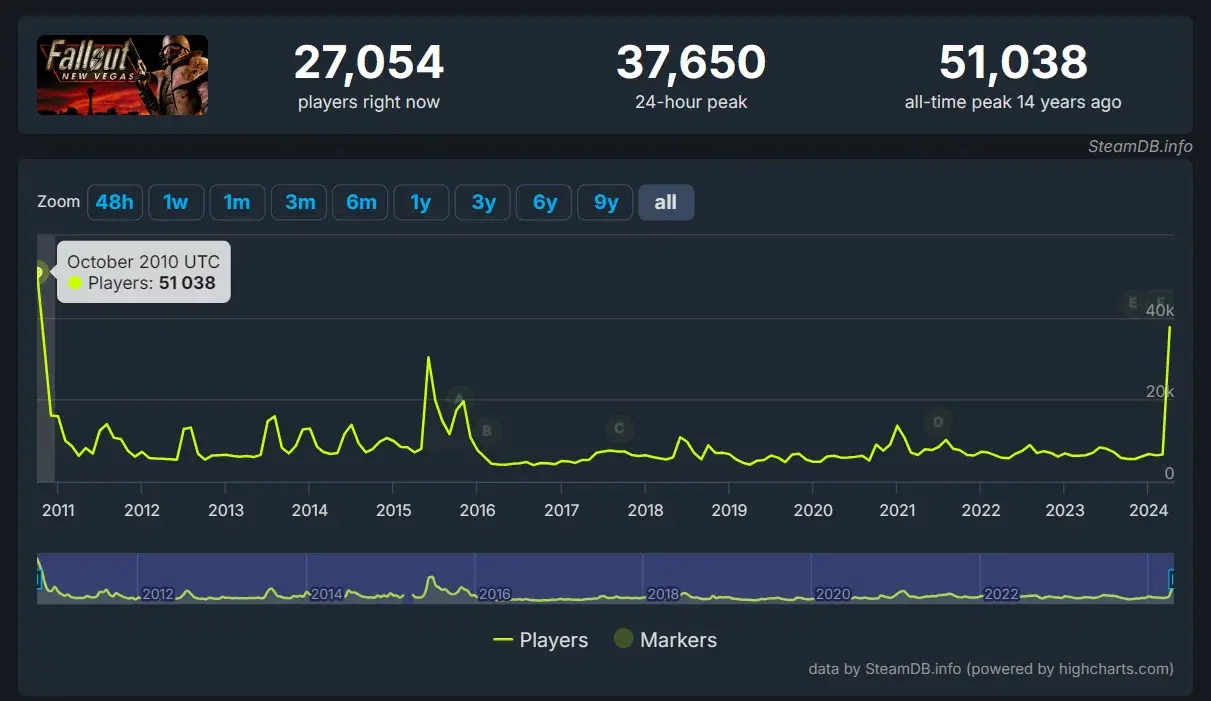
Task: Click chart marker C near 2018
Action: click(x=619, y=429)
